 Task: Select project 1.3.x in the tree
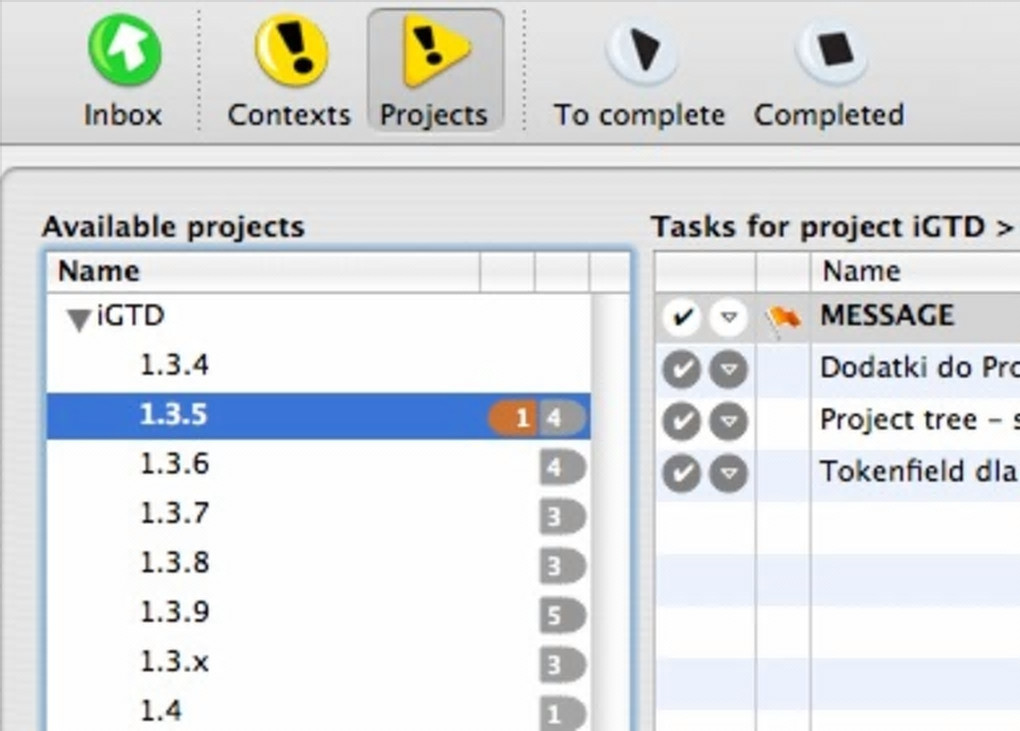pos(174,661)
